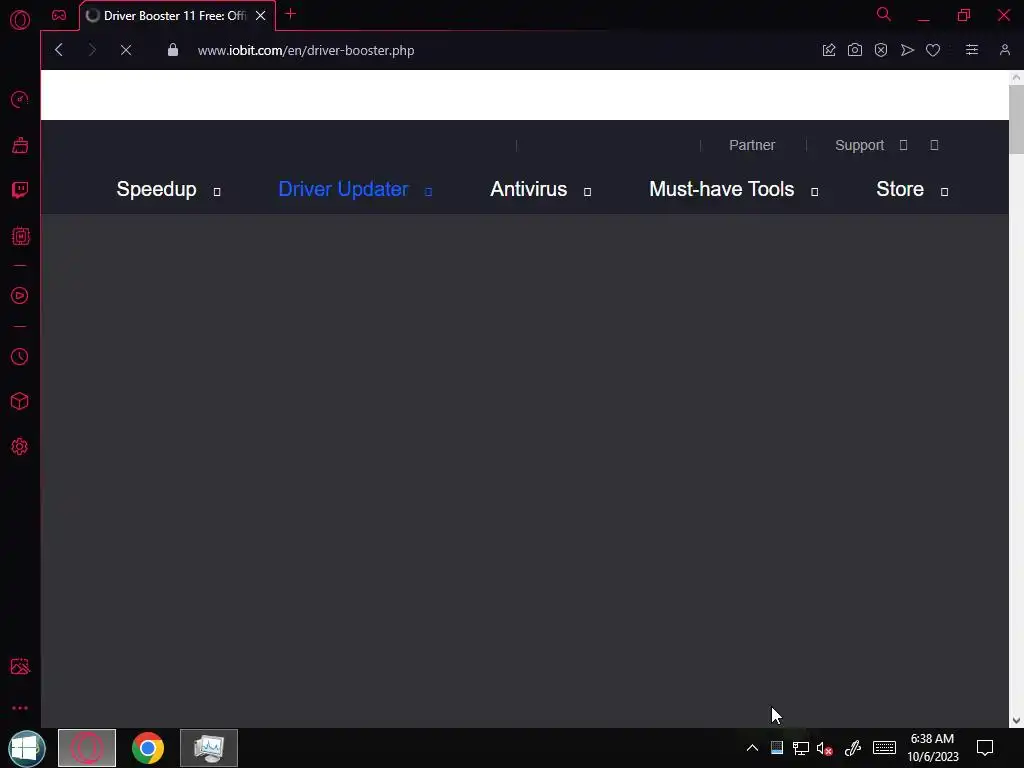Take a snapshot with the camera icon
Viewport: 1024px width, 768px height.
[855, 50]
